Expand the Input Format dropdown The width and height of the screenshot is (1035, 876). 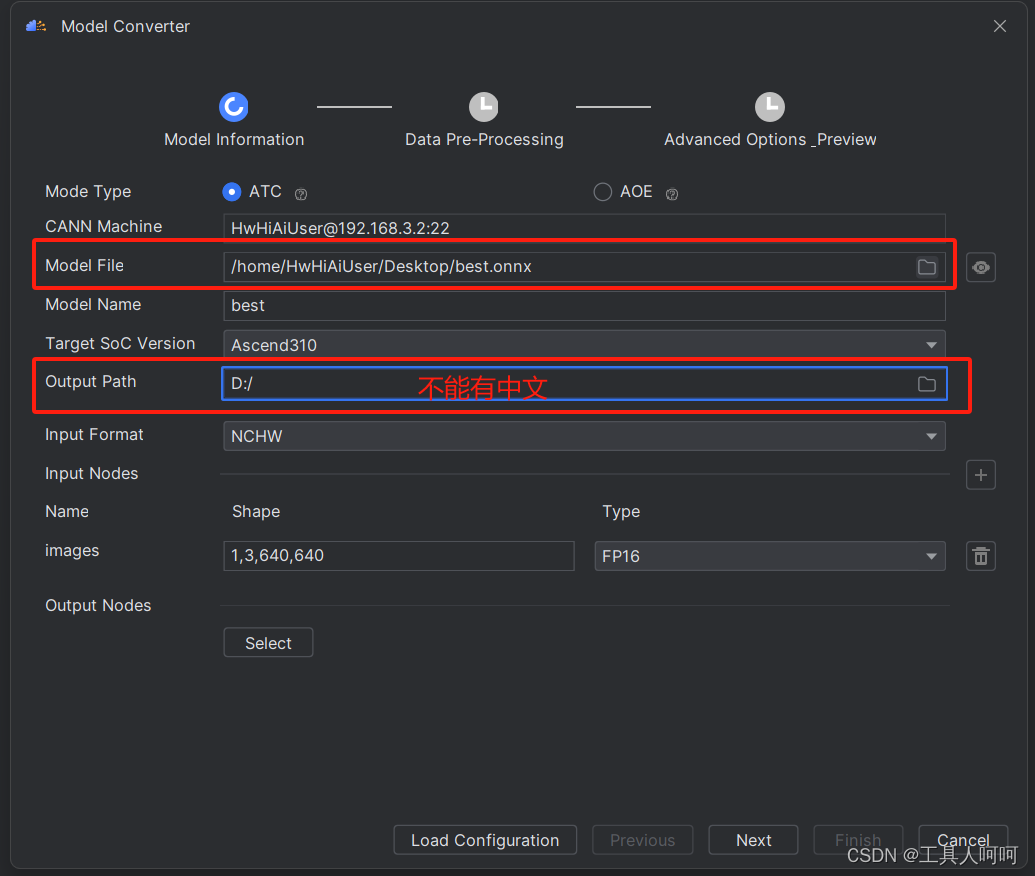click(x=931, y=436)
